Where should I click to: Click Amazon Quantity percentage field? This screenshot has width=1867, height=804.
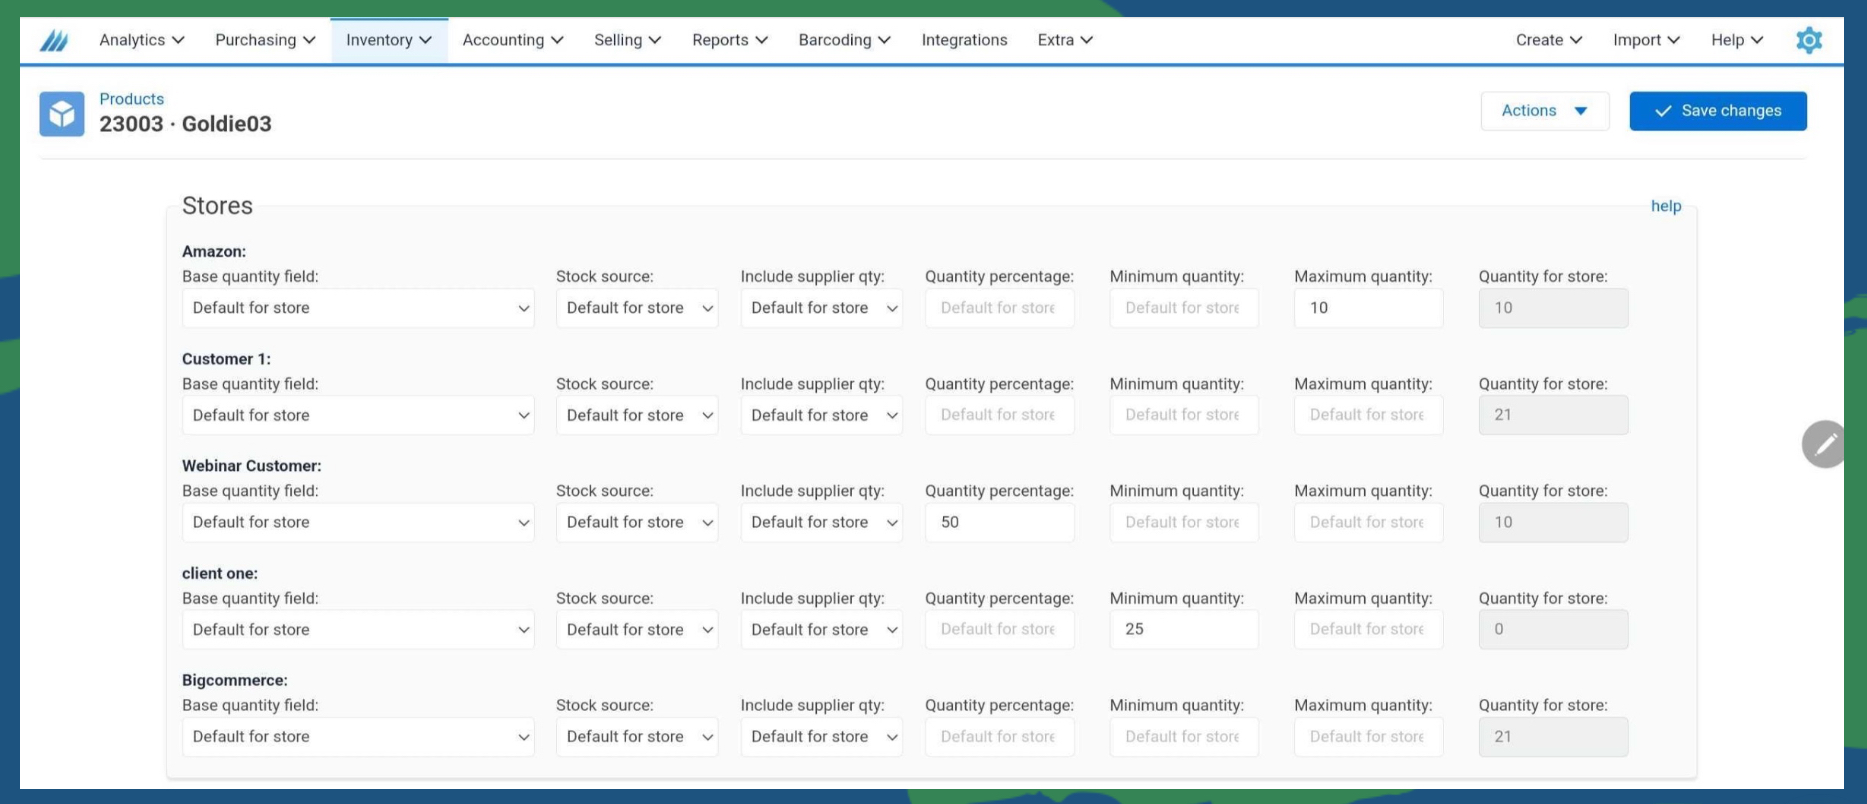(1000, 308)
